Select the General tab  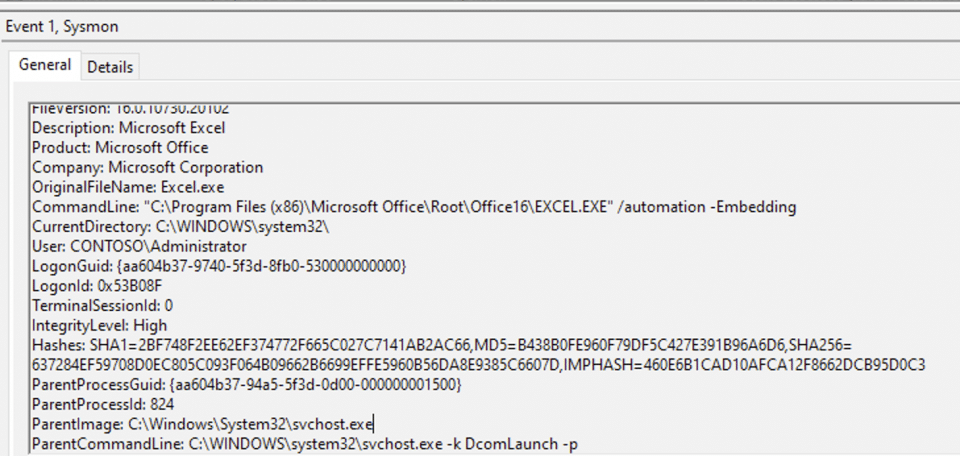(x=45, y=65)
